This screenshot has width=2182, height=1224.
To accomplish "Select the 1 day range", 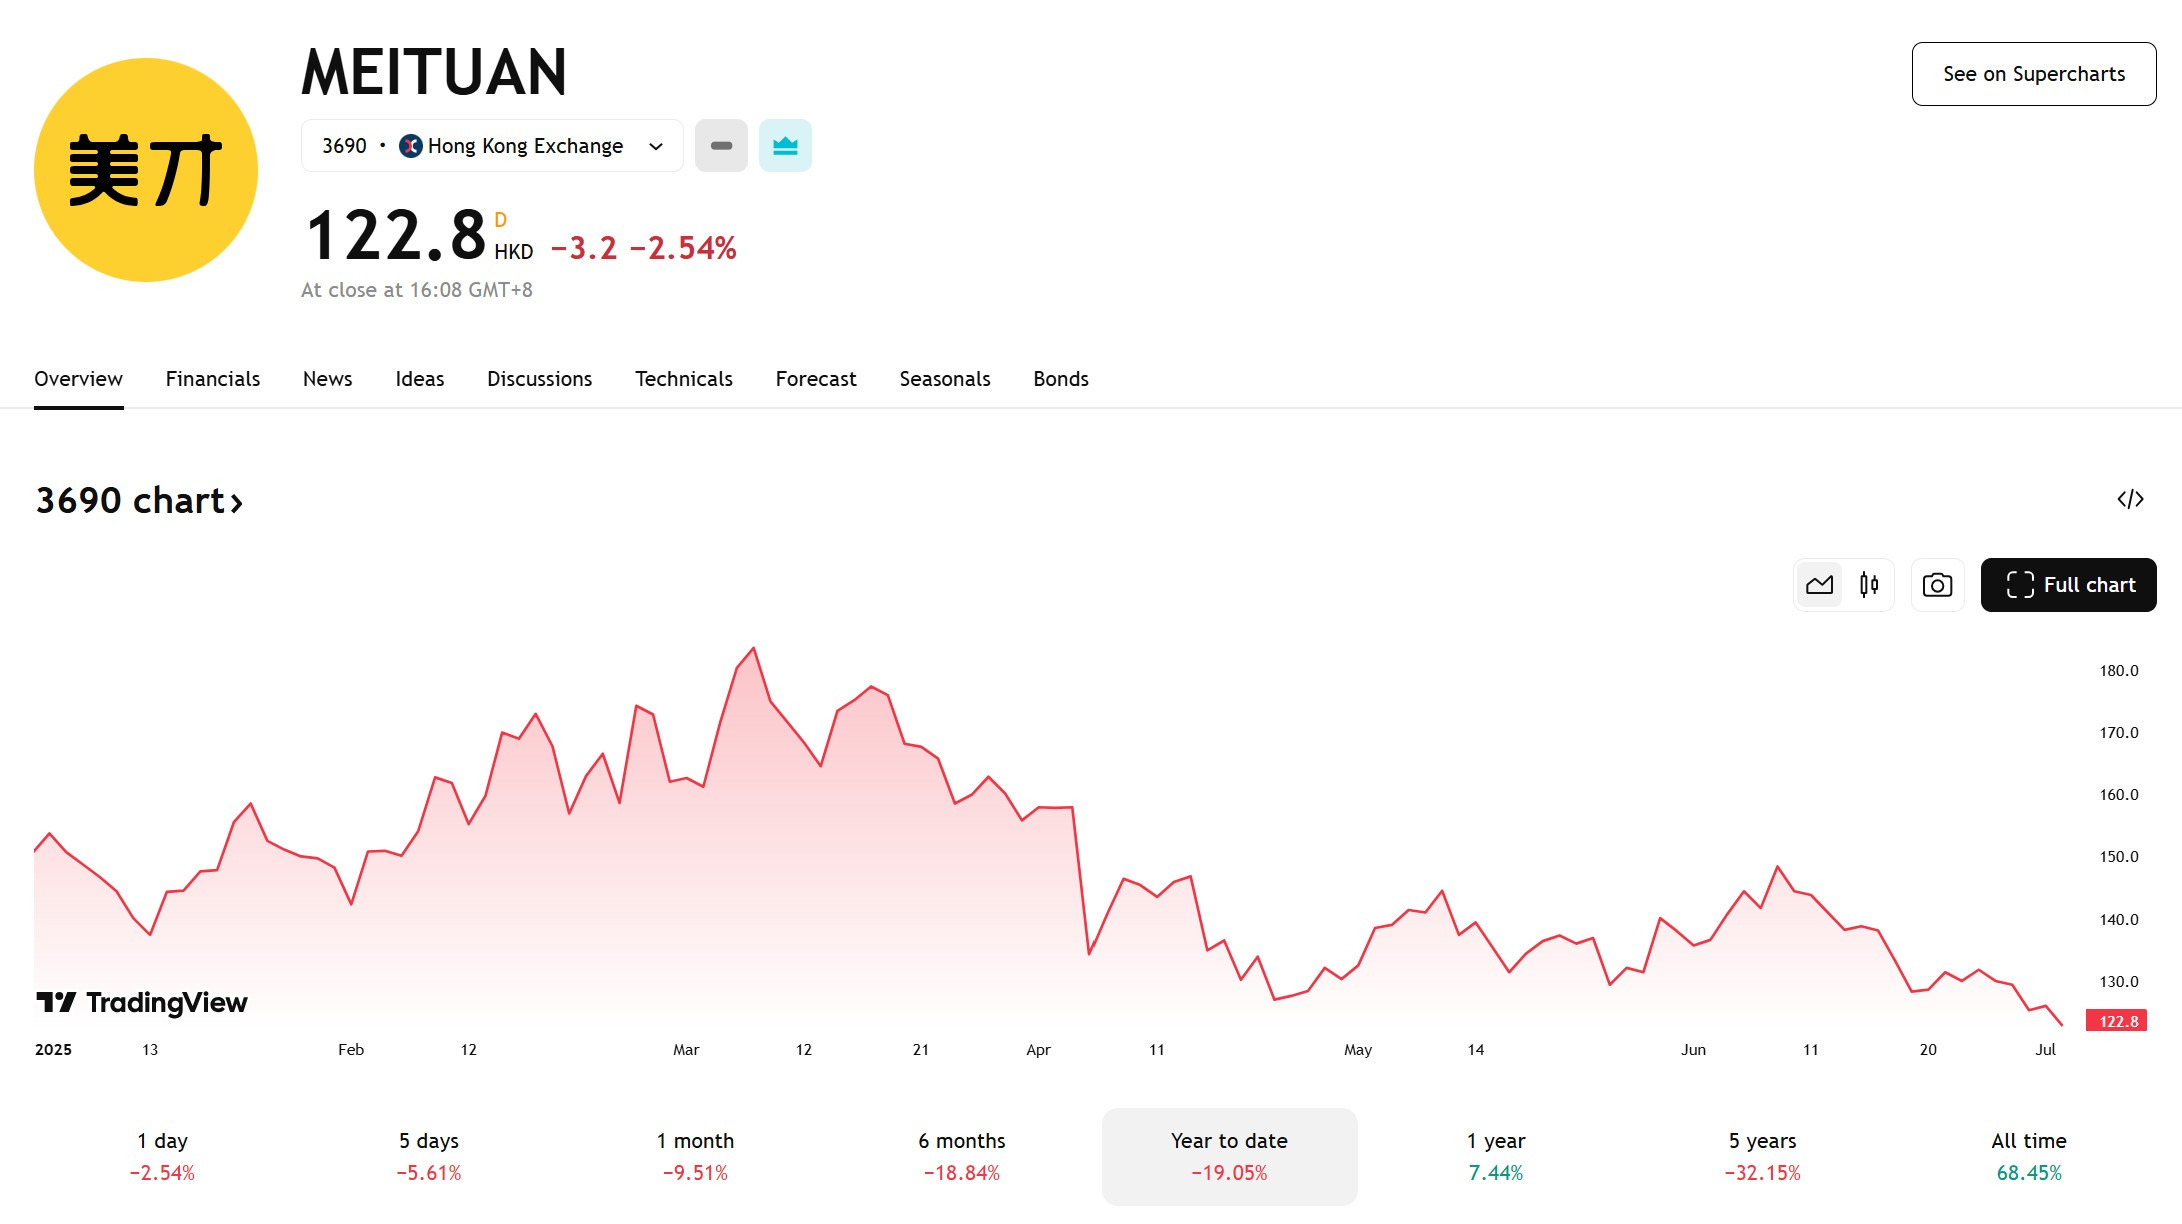I will (162, 1156).
